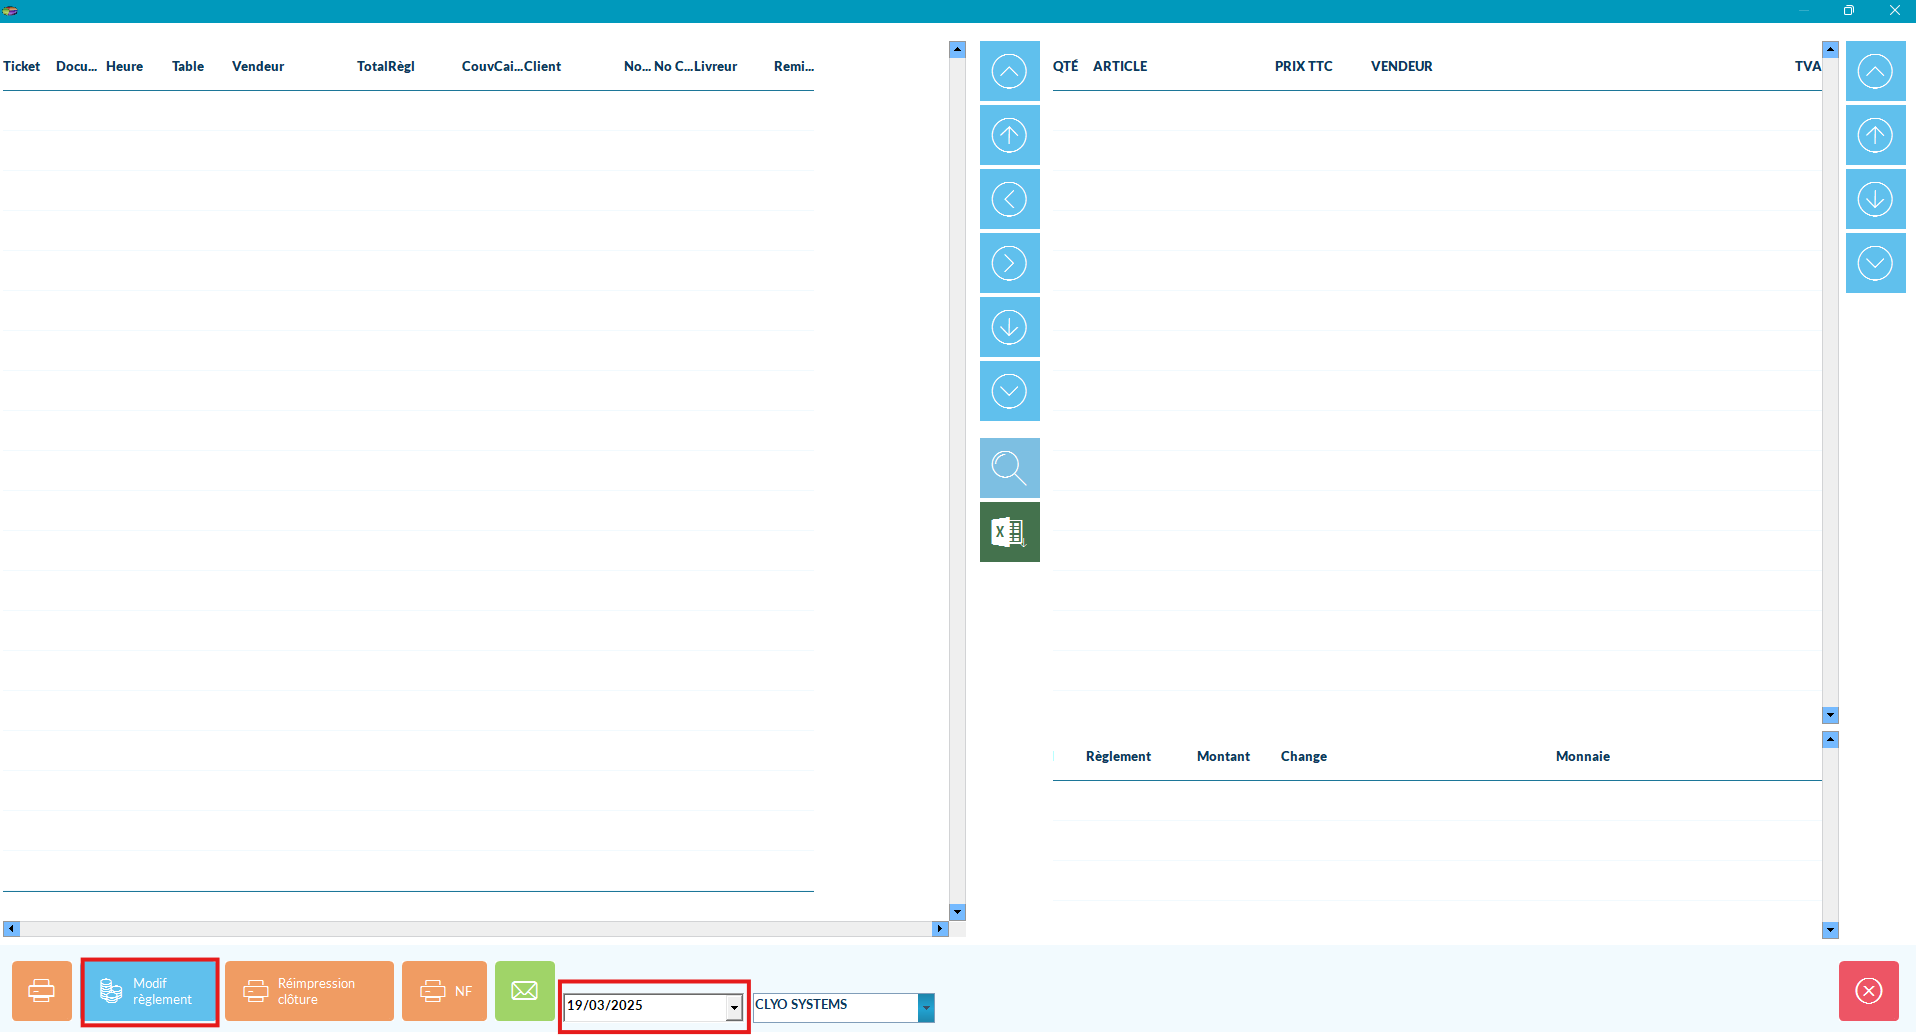Screen dimensions: 1916x1035
Task: Click the Vendeur column header
Action: click(x=258, y=67)
